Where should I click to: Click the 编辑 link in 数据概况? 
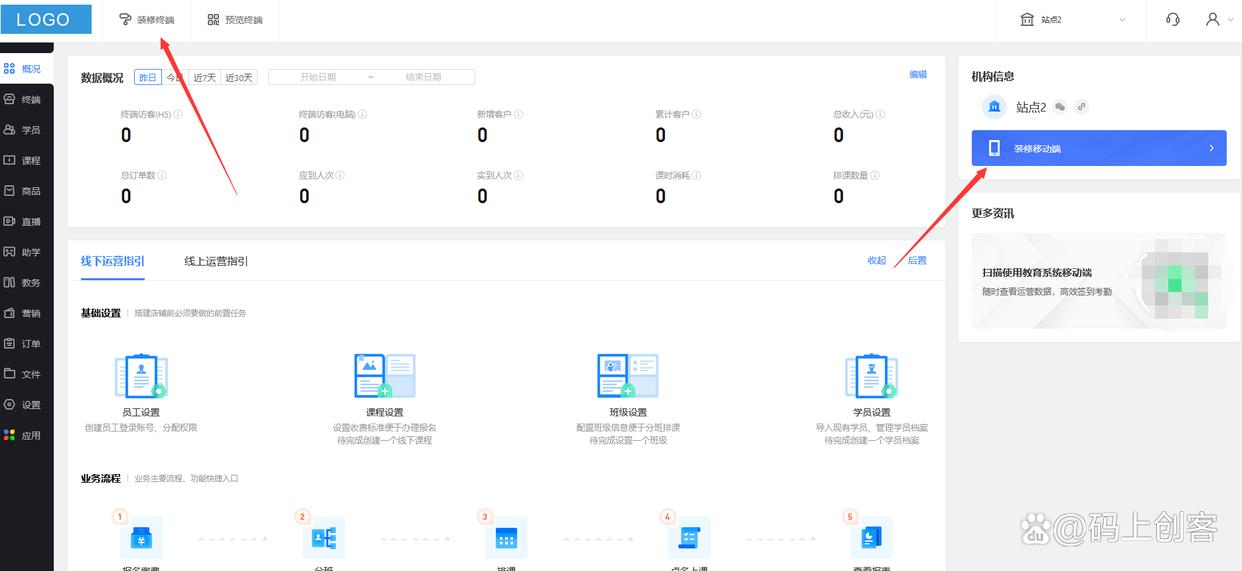click(x=918, y=75)
